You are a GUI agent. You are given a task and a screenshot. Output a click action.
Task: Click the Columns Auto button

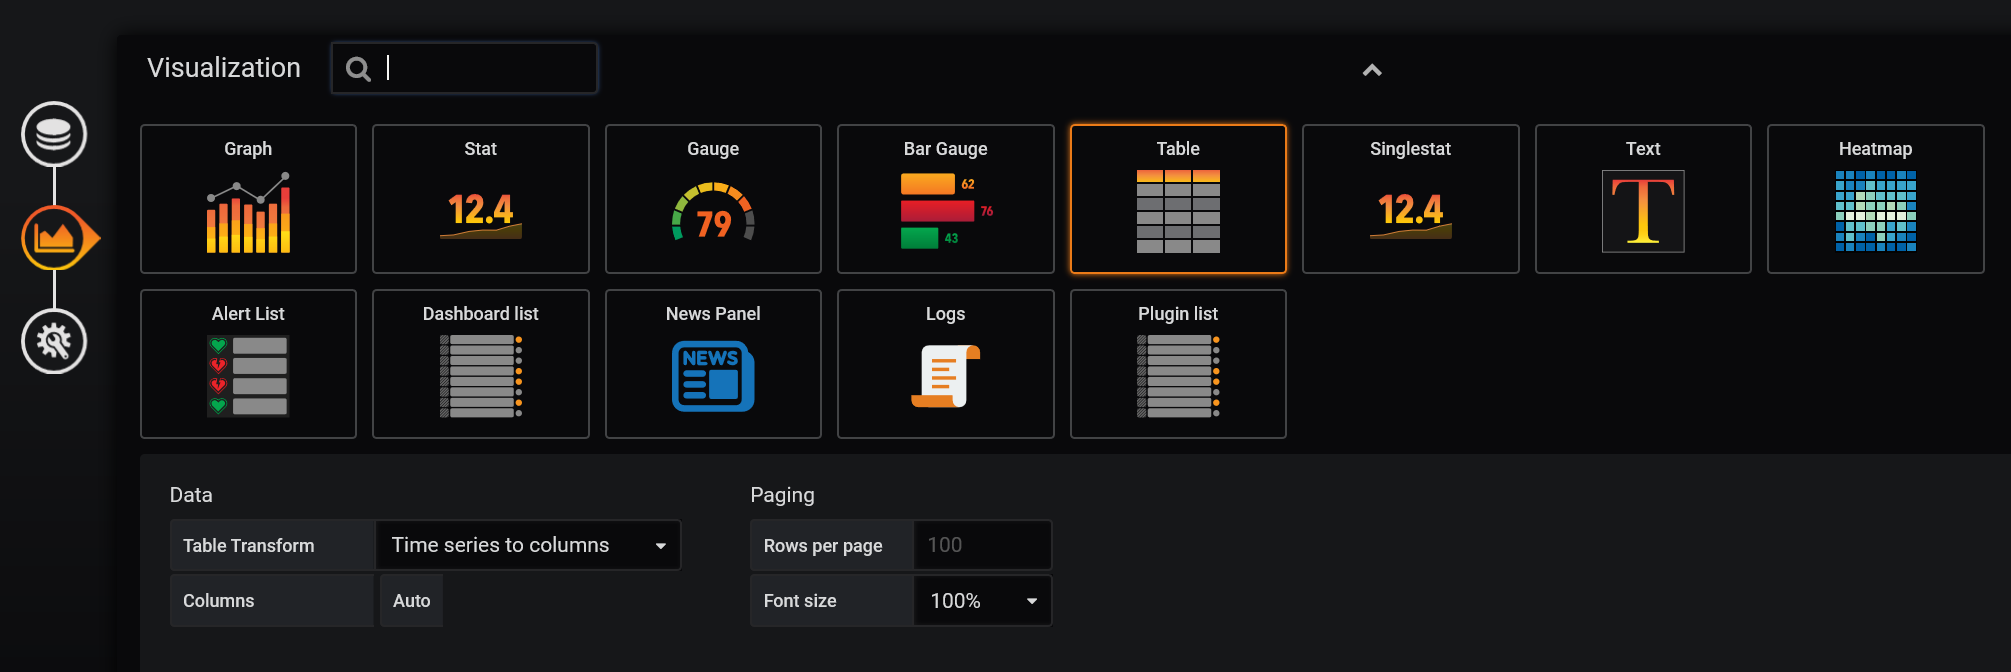point(411,601)
